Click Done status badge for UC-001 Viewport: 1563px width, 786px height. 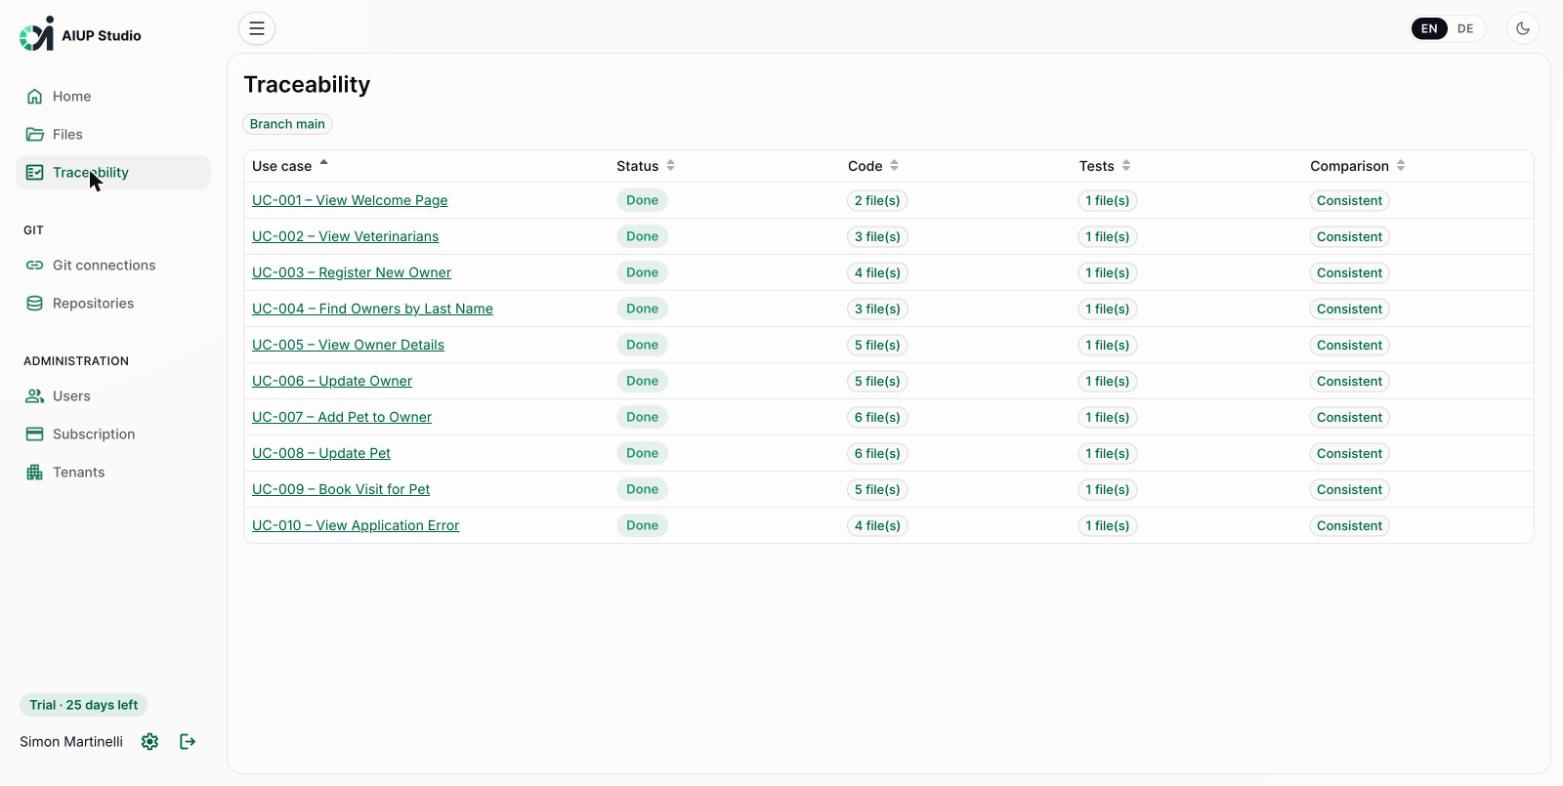[x=642, y=200]
